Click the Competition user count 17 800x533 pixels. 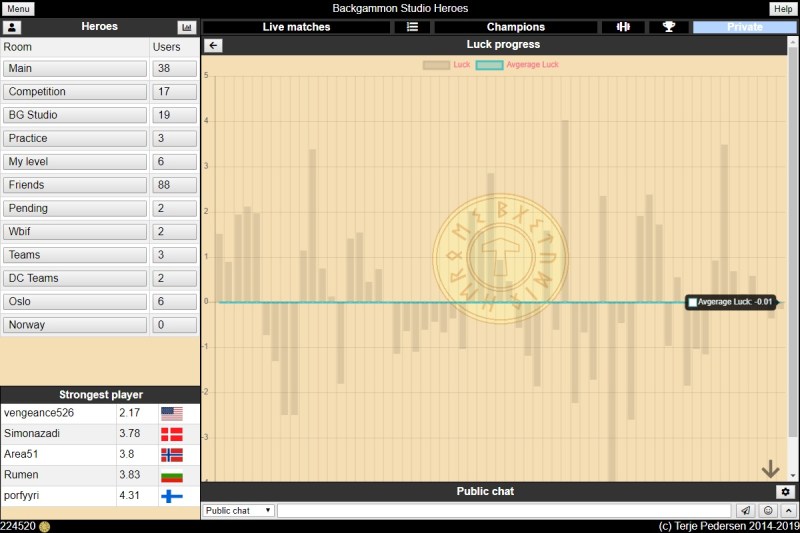pos(174,92)
